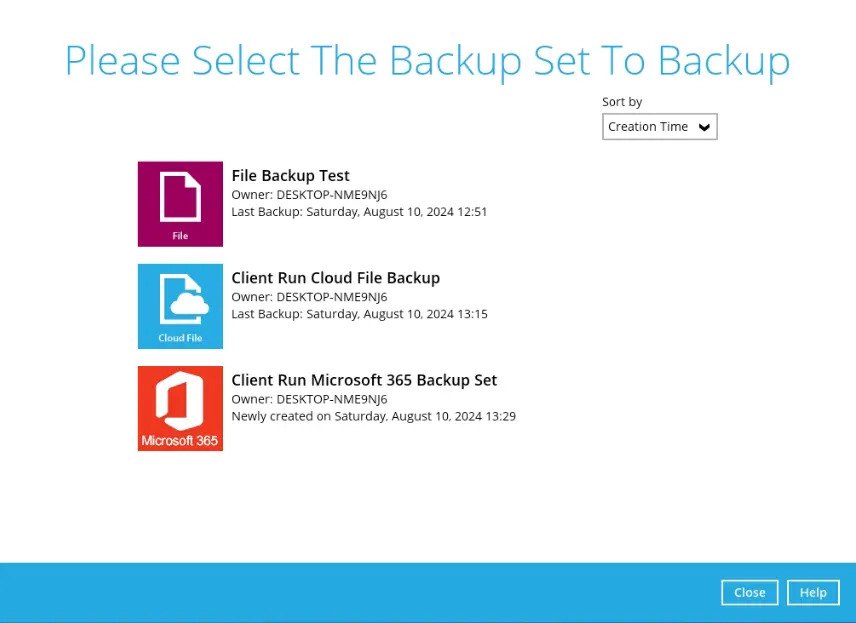The image size is (856, 623).
Task: Click the "Microsoft 365" caption under the Office logo
Action: pyautogui.click(x=180, y=440)
